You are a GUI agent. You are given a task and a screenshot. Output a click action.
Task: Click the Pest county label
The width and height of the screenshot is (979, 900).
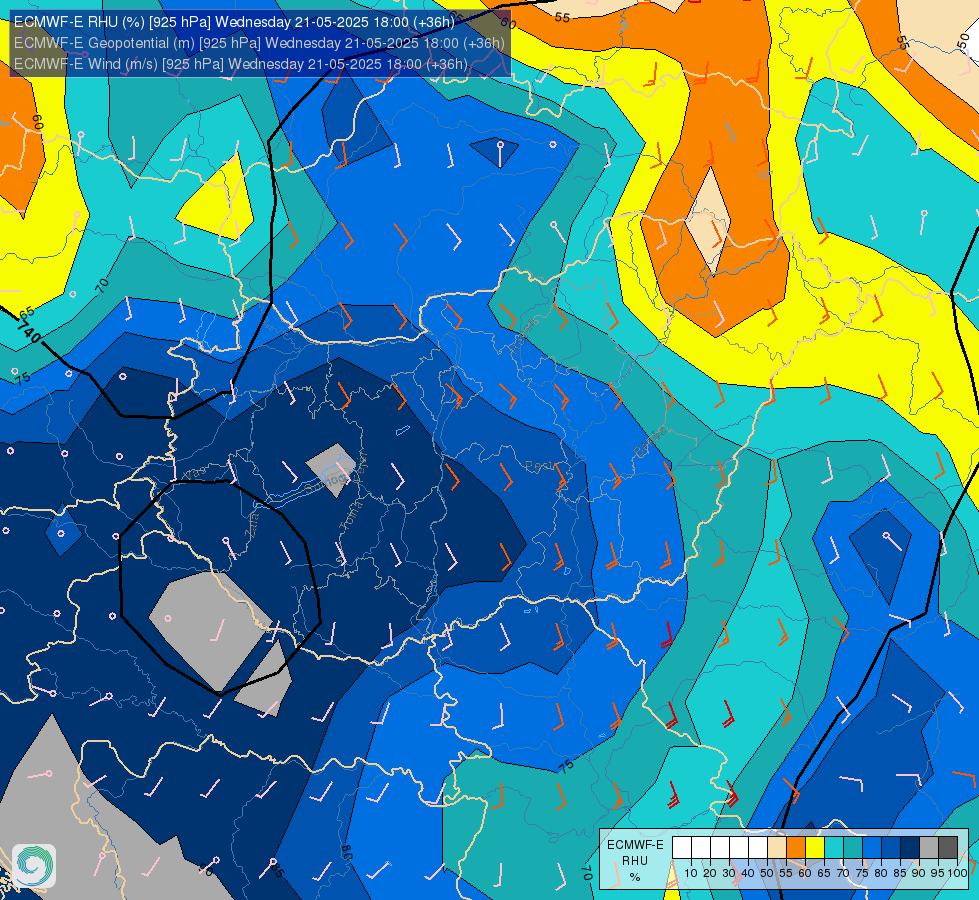point(536,465)
